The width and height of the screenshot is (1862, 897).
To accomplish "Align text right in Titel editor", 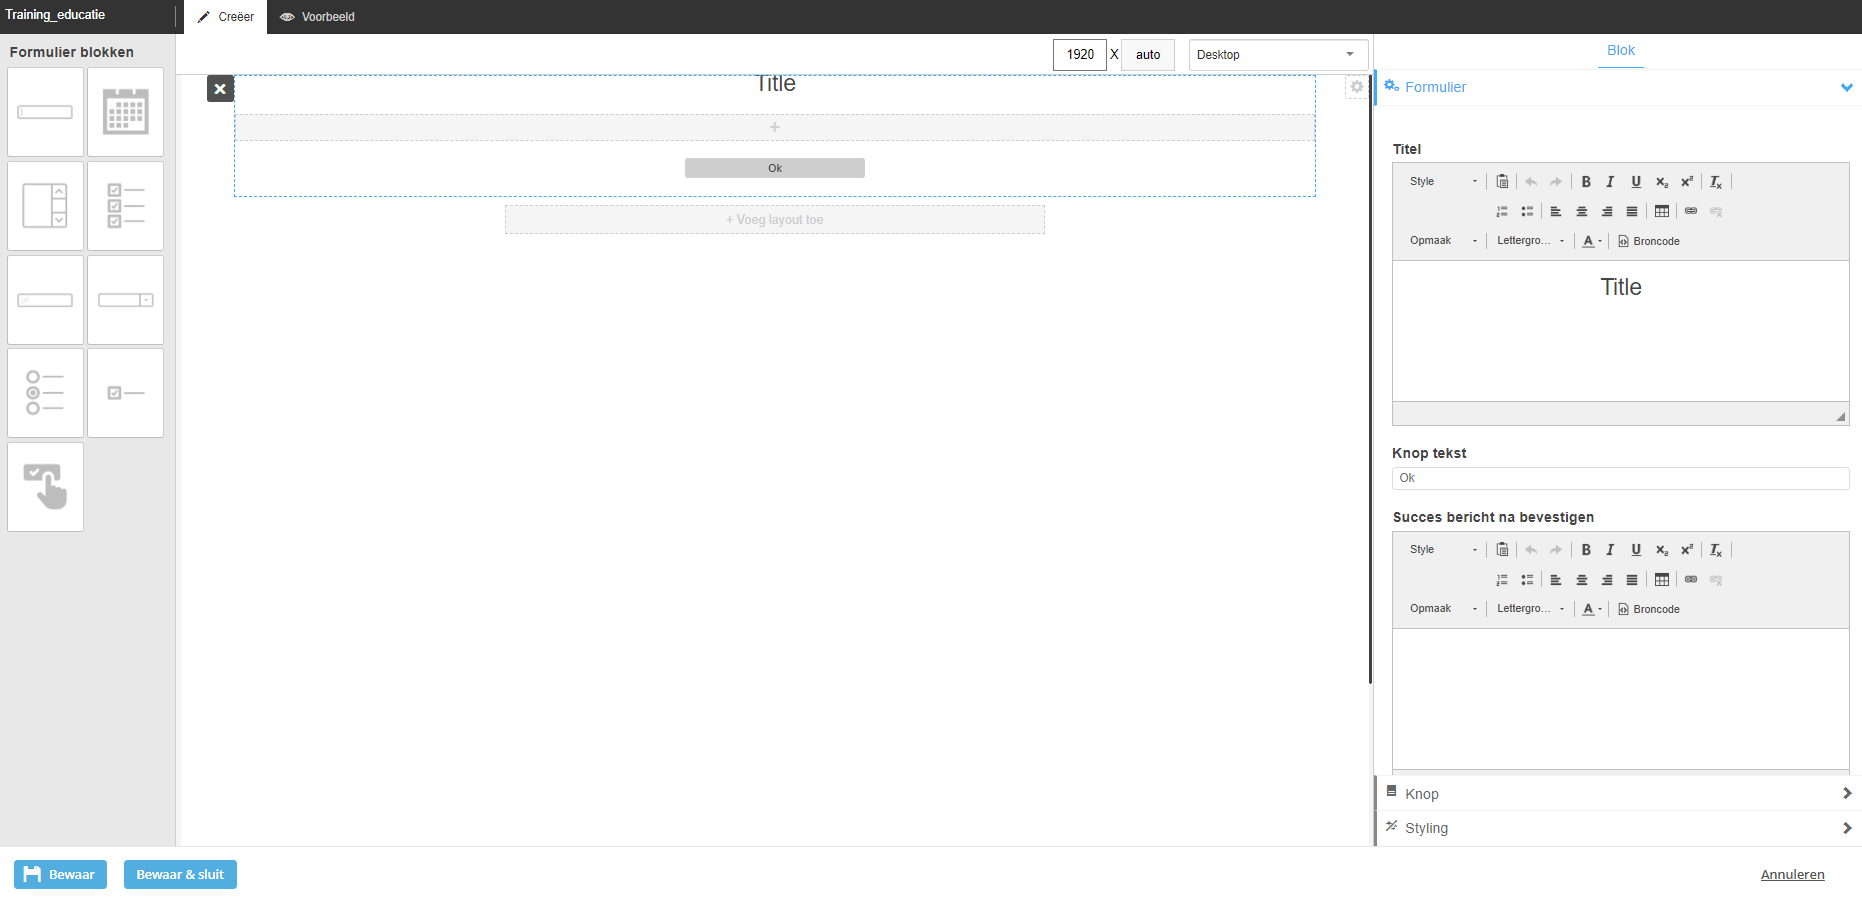I will click(1607, 211).
